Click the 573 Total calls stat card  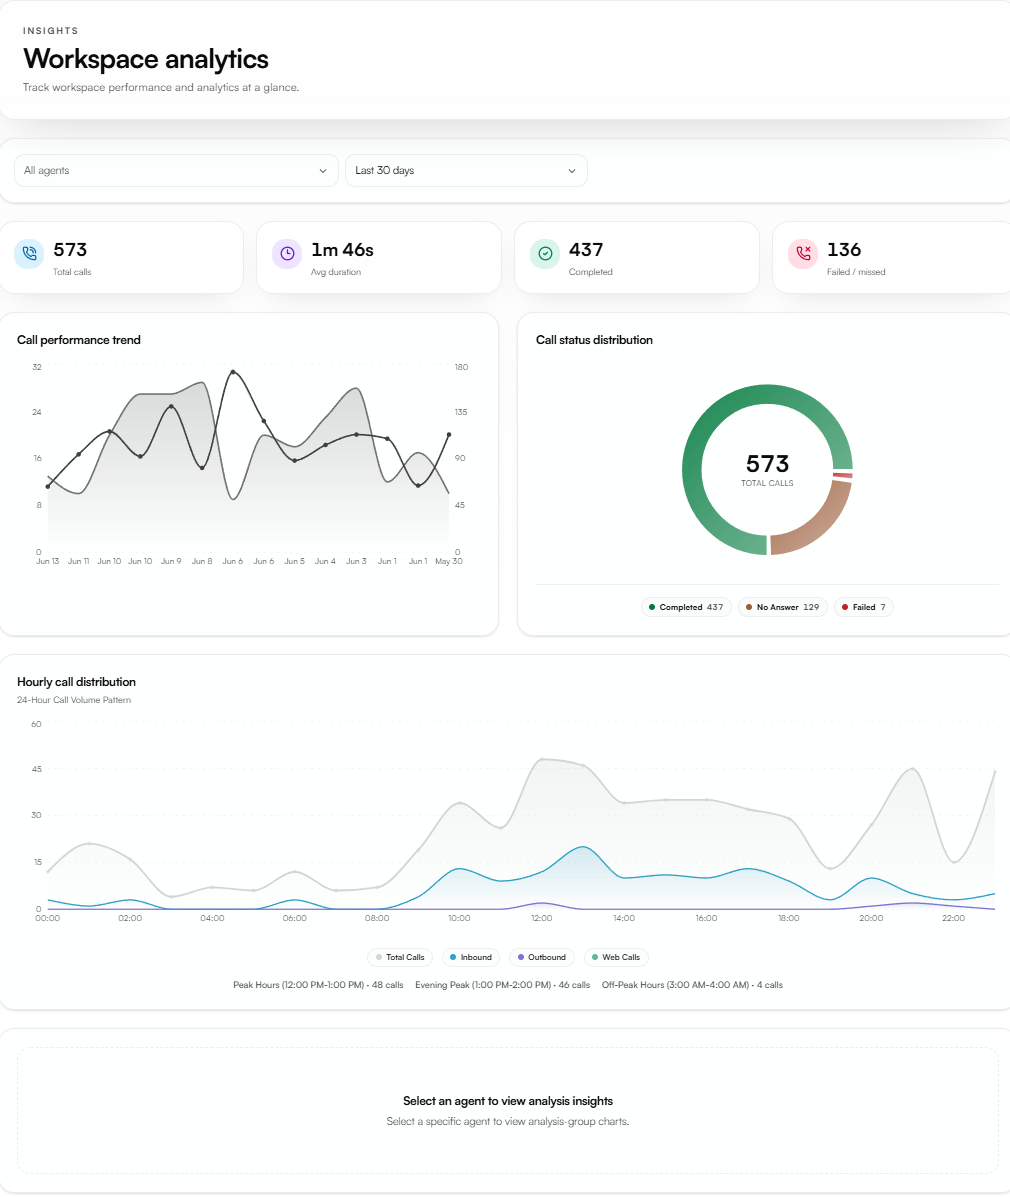tap(121, 257)
